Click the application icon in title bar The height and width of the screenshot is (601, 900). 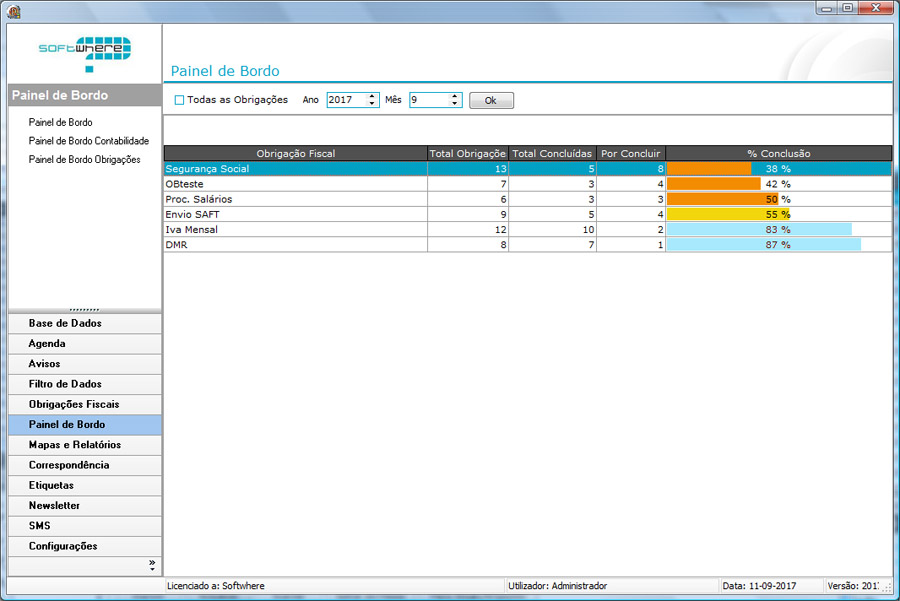[x=13, y=11]
